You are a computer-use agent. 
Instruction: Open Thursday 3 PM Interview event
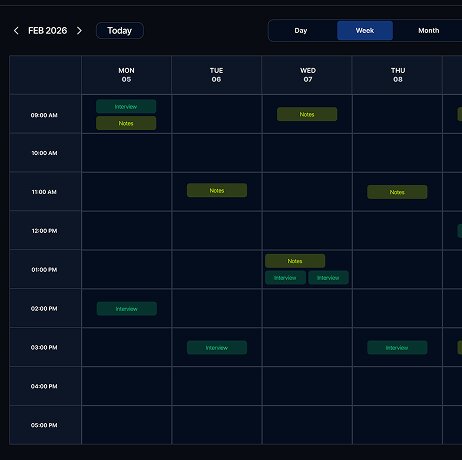pyautogui.click(x=397, y=348)
